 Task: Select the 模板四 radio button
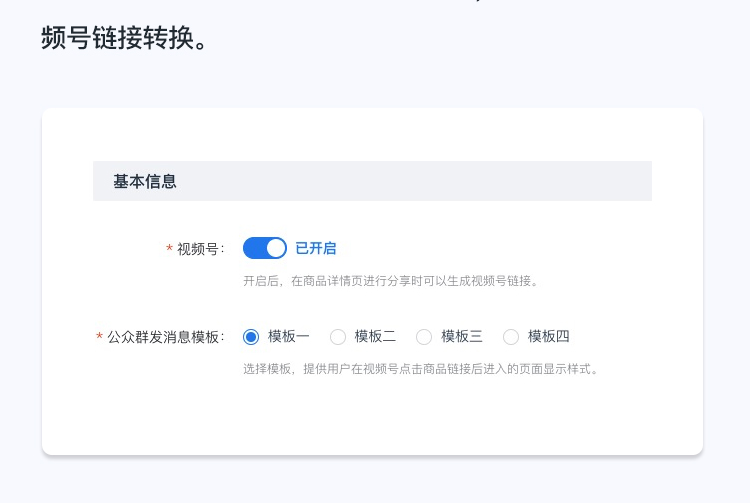click(511, 337)
